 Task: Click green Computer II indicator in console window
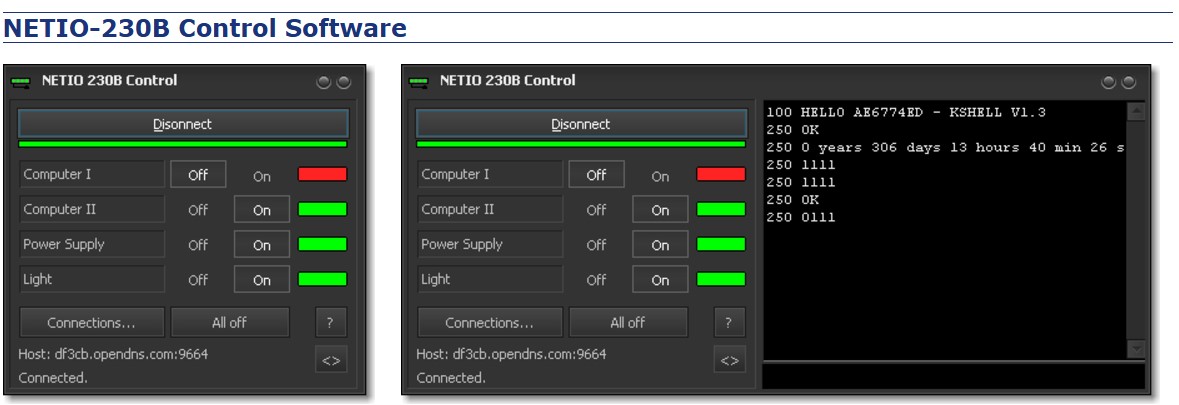pos(721,209)
